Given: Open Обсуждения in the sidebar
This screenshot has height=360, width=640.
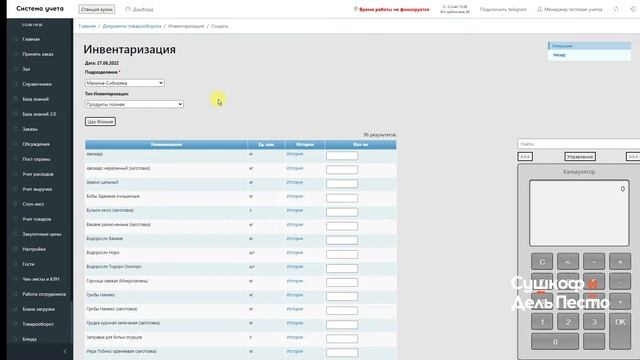Looking at the screenshot, I should click(36, 144).
